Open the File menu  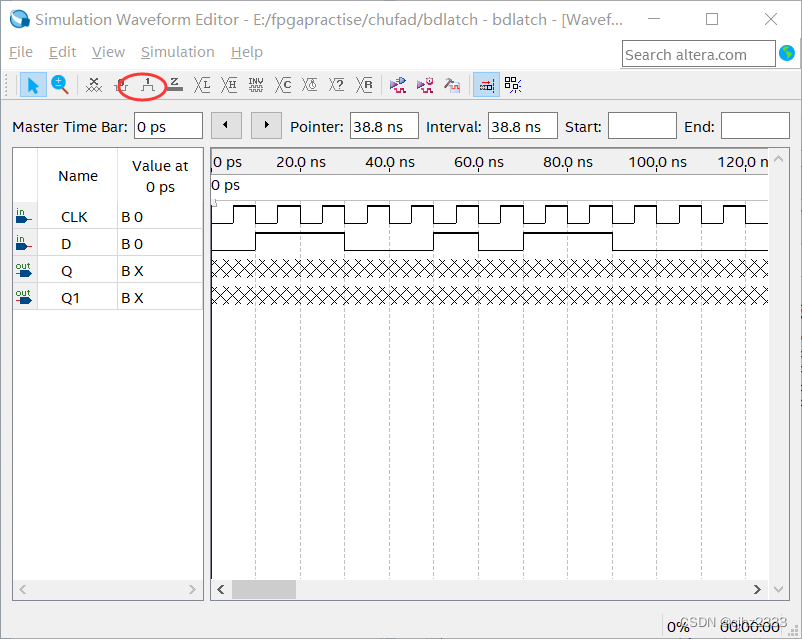click(x=21, y=52)
